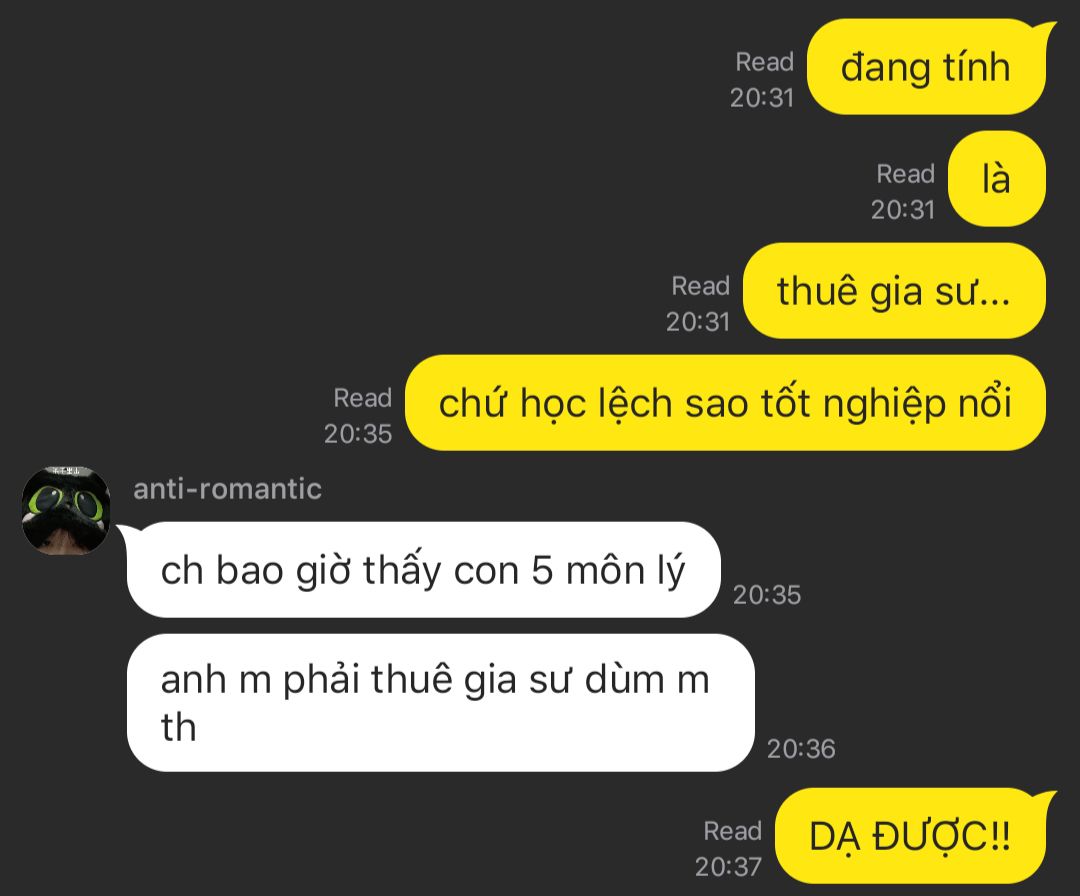Tap the "chứ học lệch sao tốt nghiệp nổi" message
The height and width of the screenshot is (896, 1080).
[725, 403]
